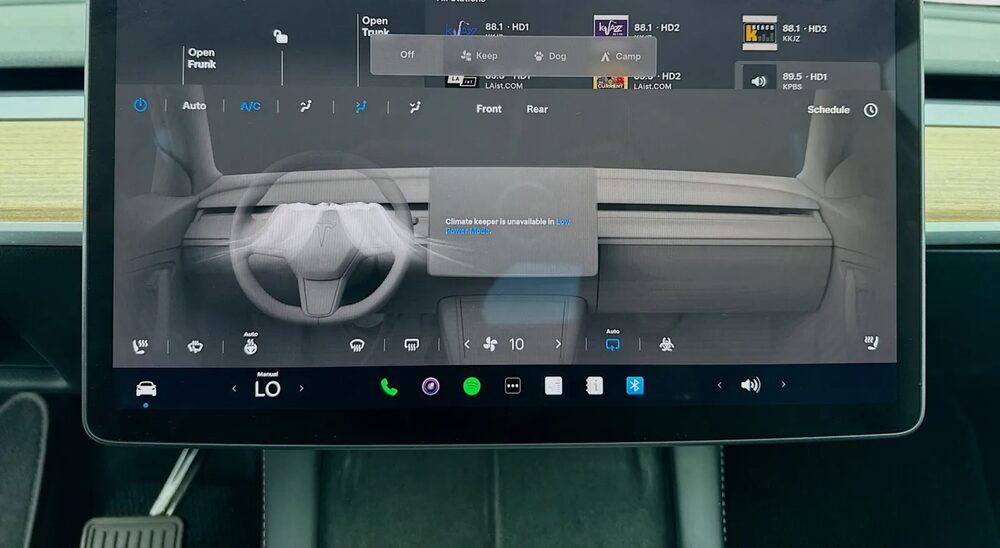Select Camp mode option
The image size is (1000, 548).
pos(620,56)
